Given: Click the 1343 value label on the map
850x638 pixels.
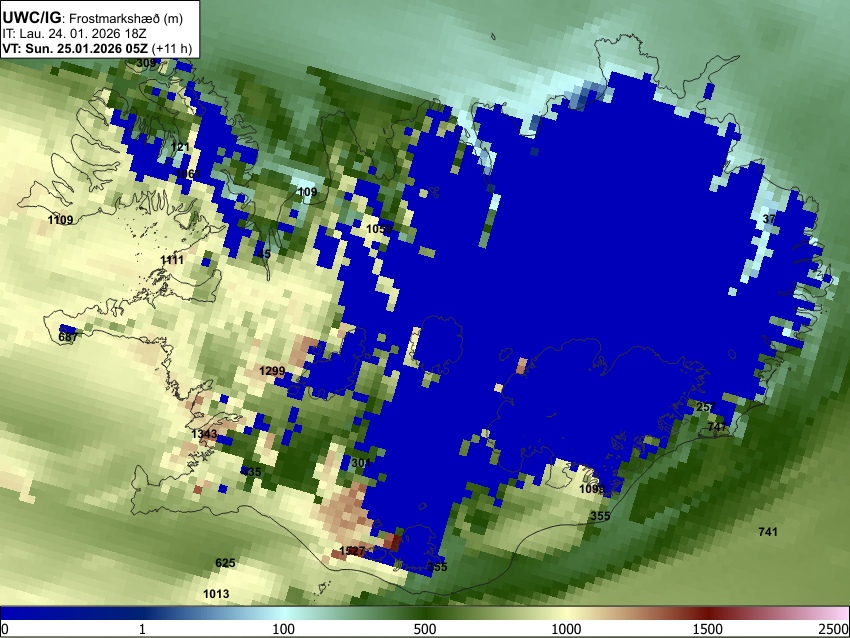Looking at the screenshot, I should tap(204, 434).
